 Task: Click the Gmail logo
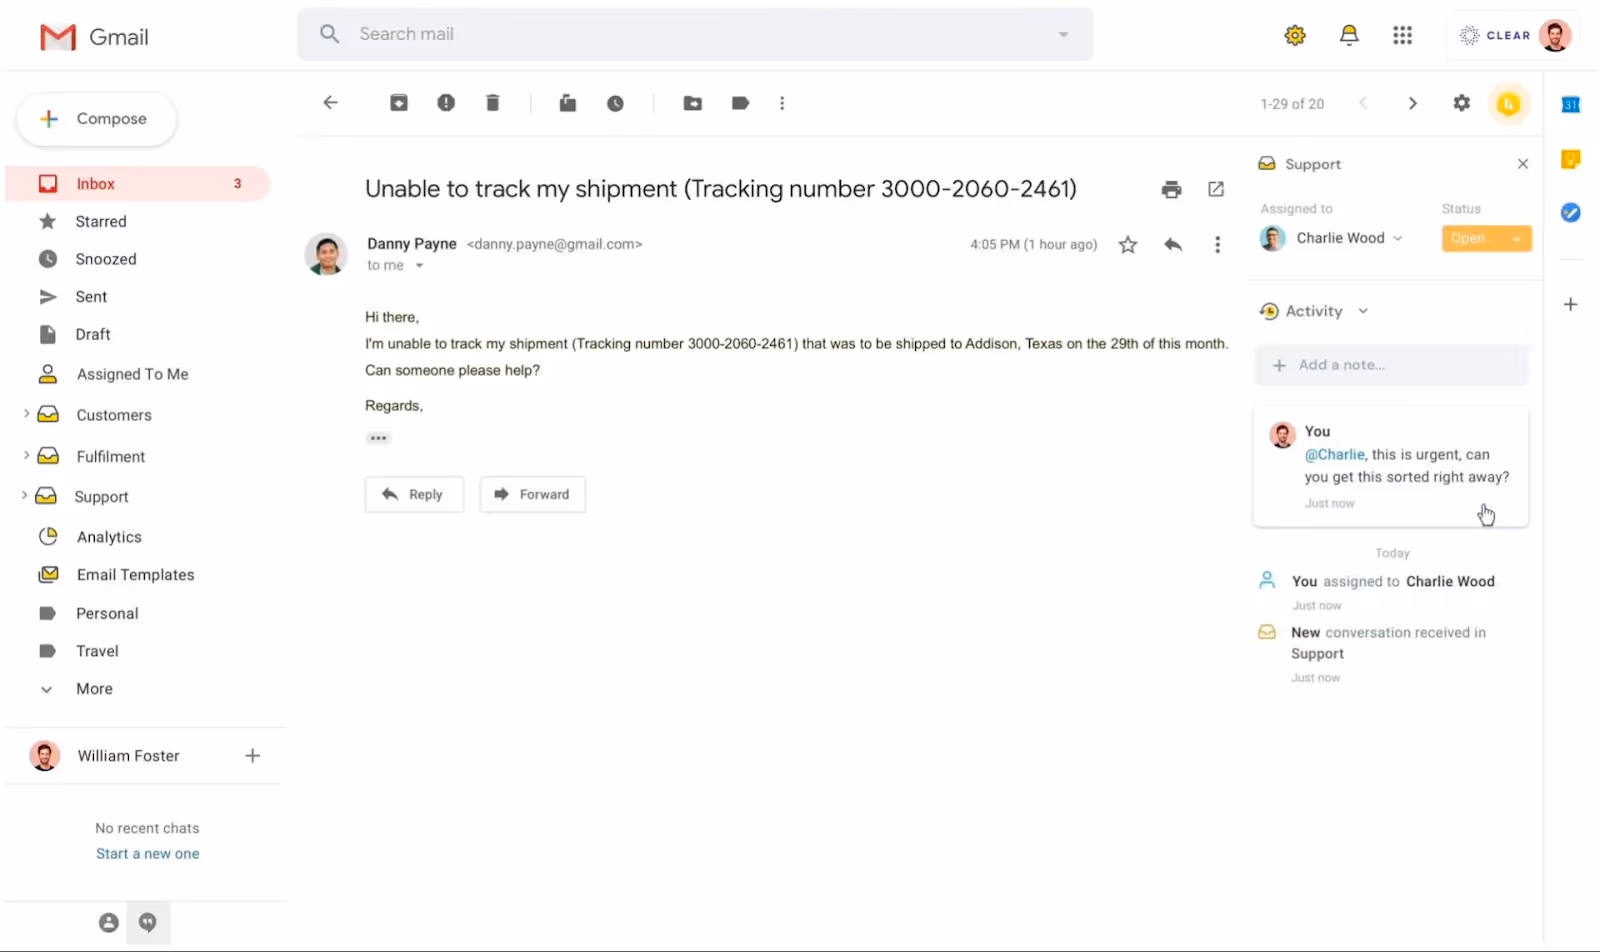[94, 37]
